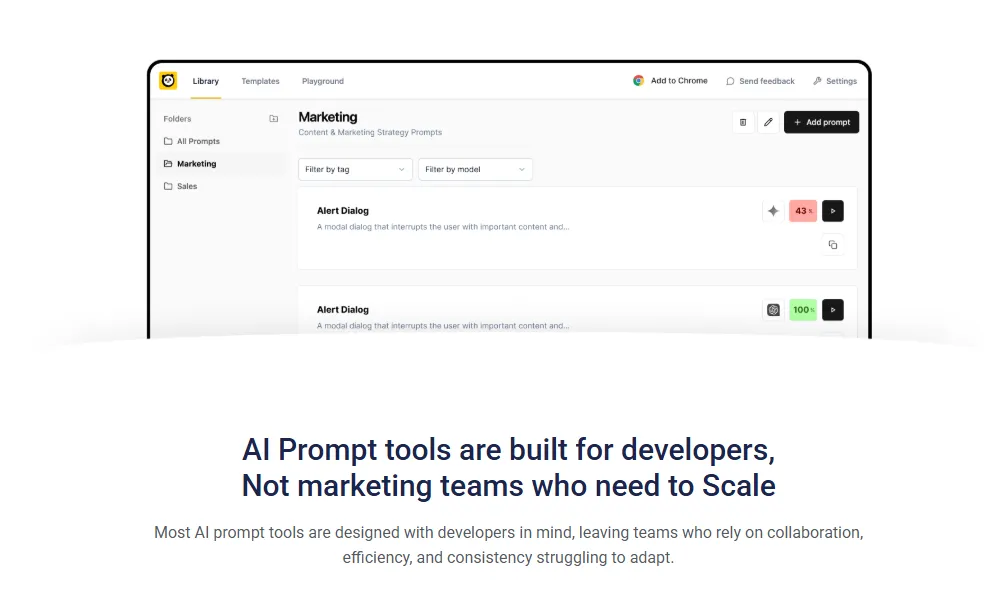Go to the Playground tab

pyautogui.click(x=323, y=81)
